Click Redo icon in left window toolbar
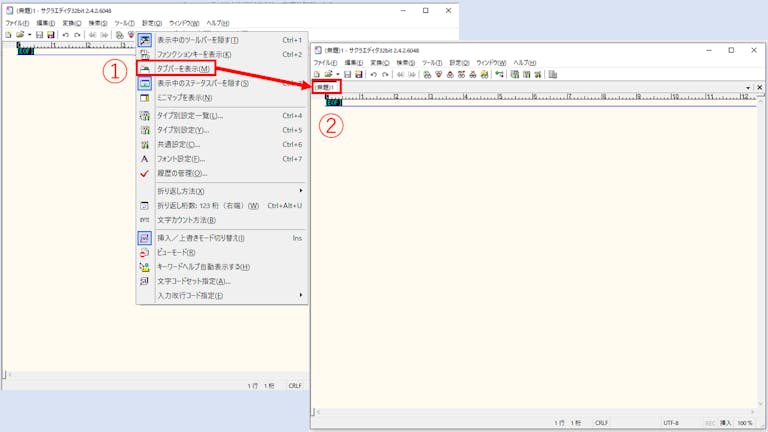The image size is (768, 432). (77, 35)
